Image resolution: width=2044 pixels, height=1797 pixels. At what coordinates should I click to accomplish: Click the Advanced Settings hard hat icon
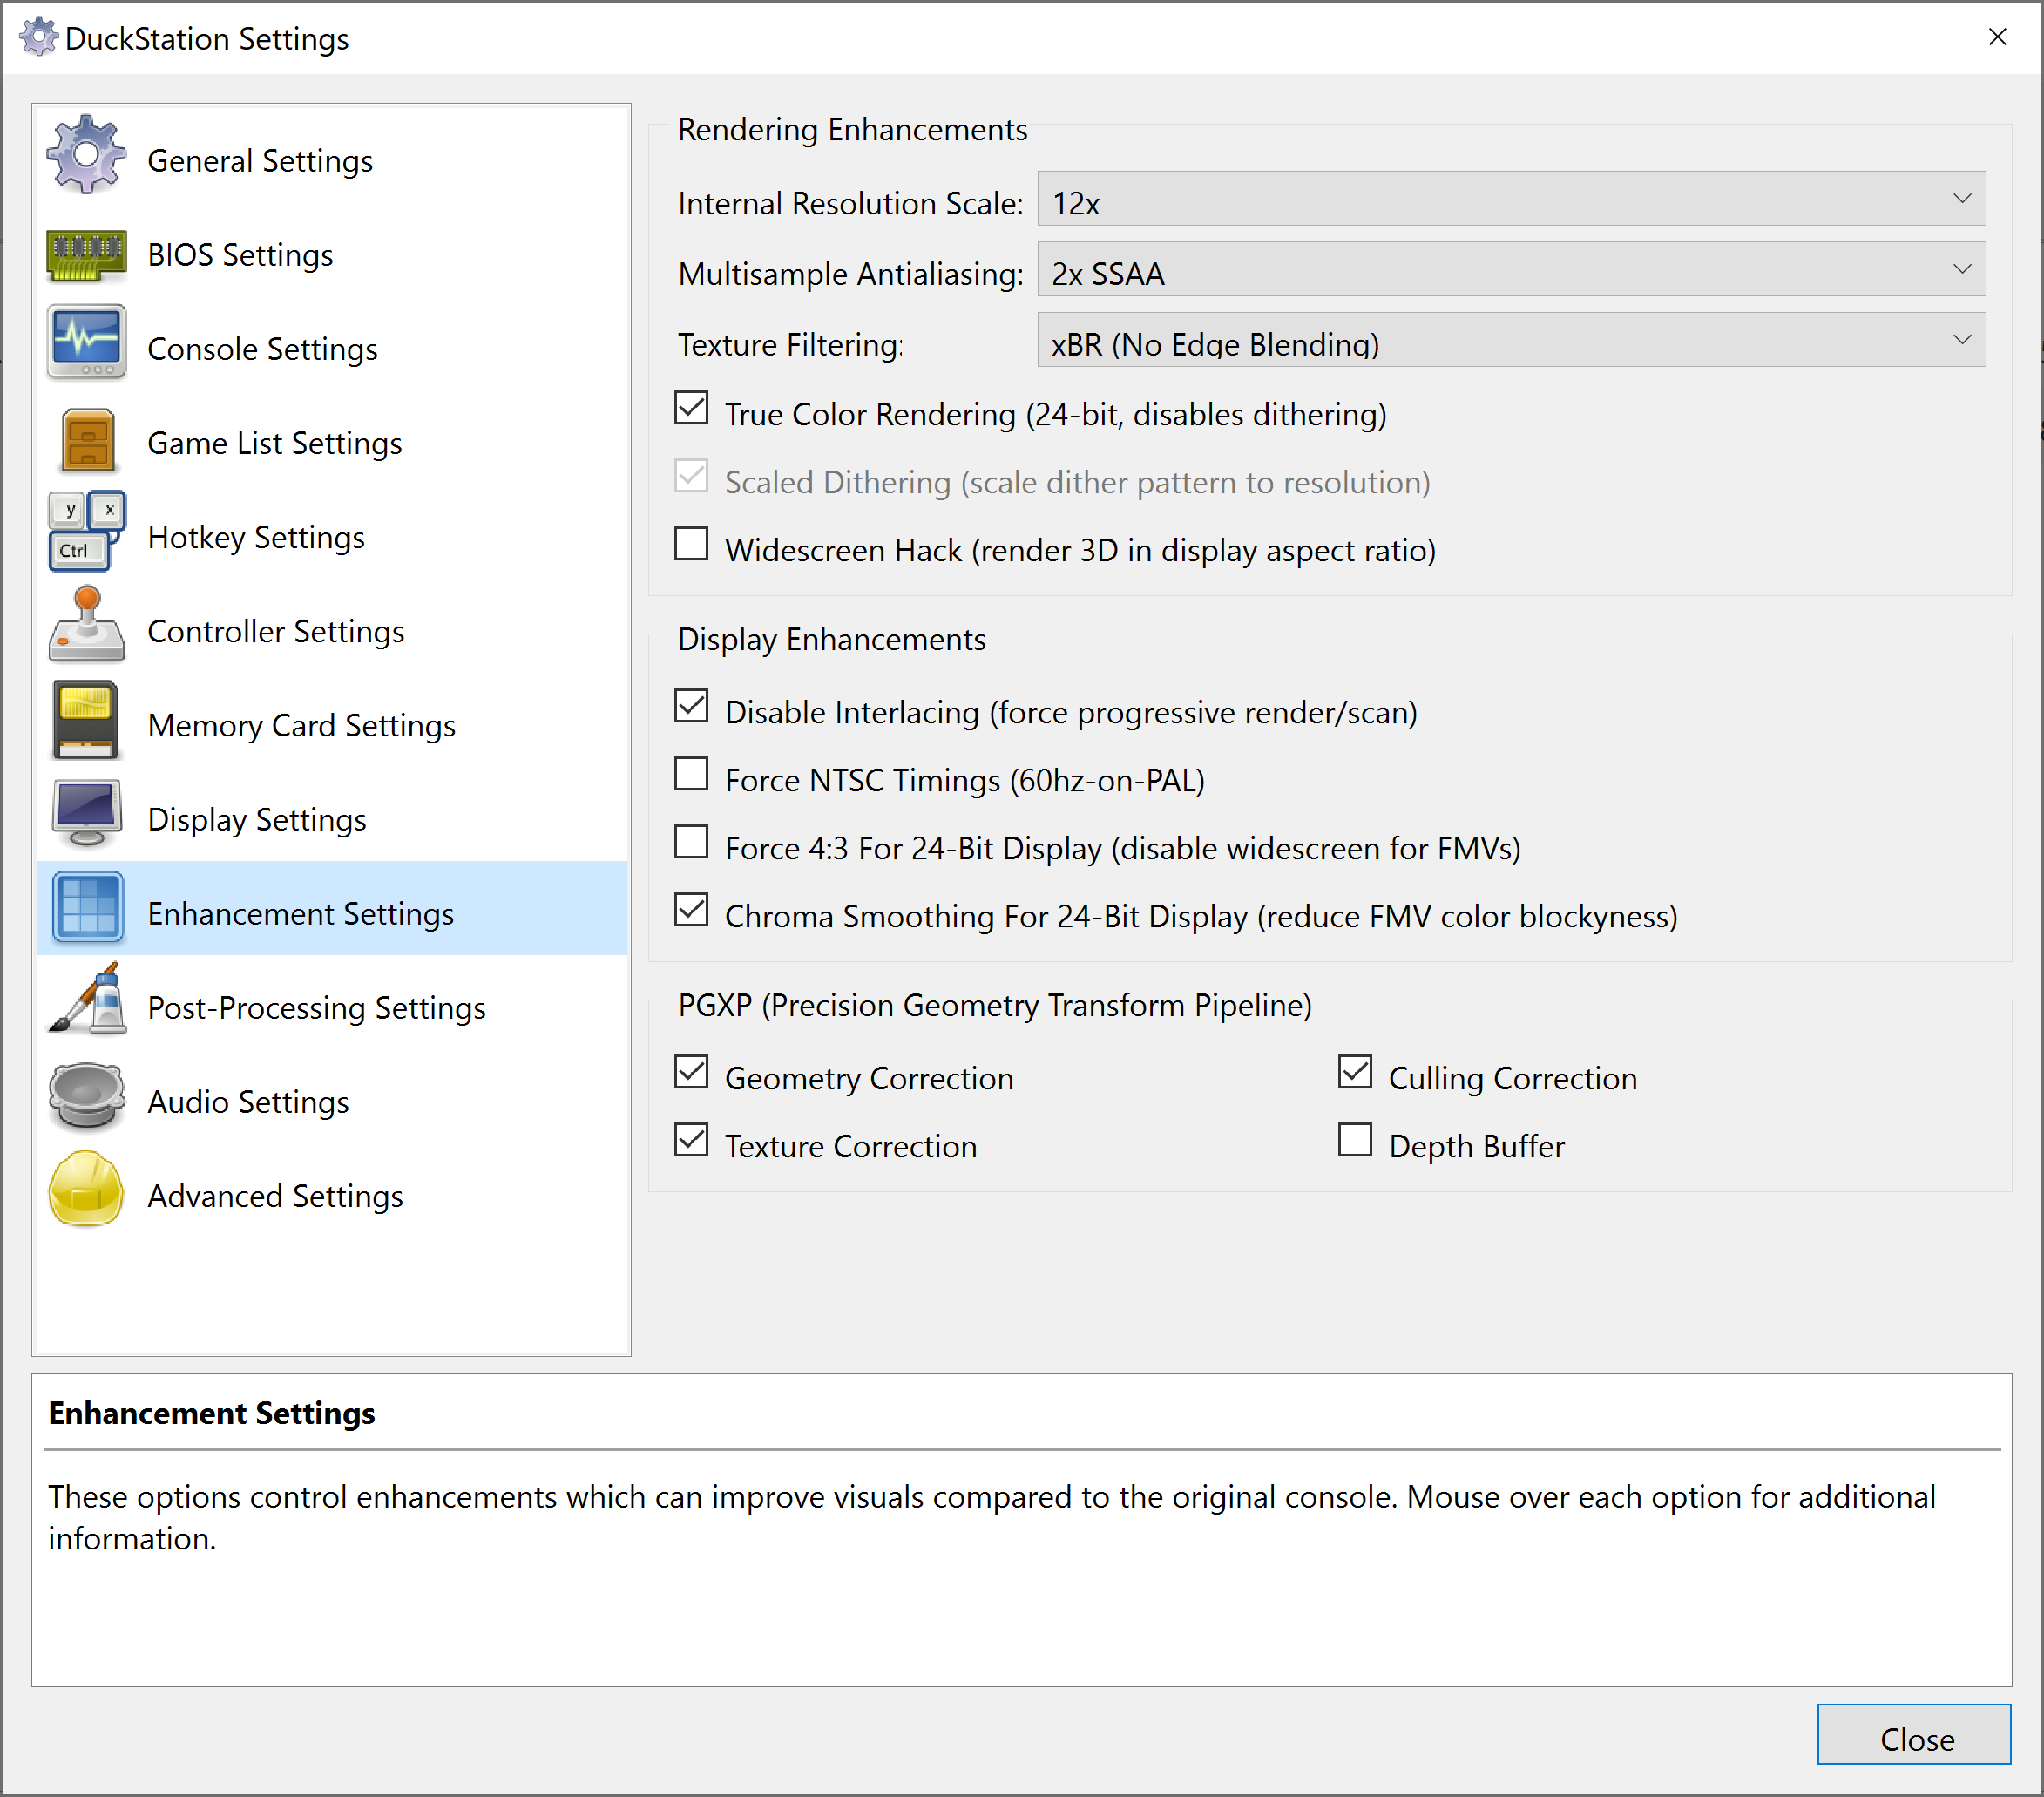[86, 1190]
